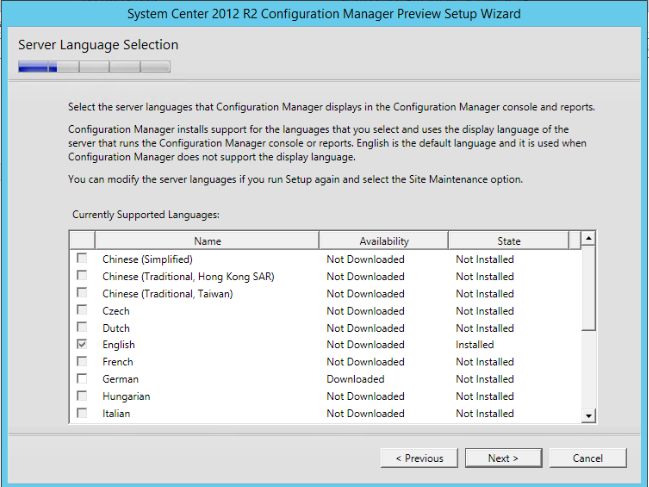Toggle the English language checkbox
The height and width of the screenshot is (487, 649).
tap(81, 345)
